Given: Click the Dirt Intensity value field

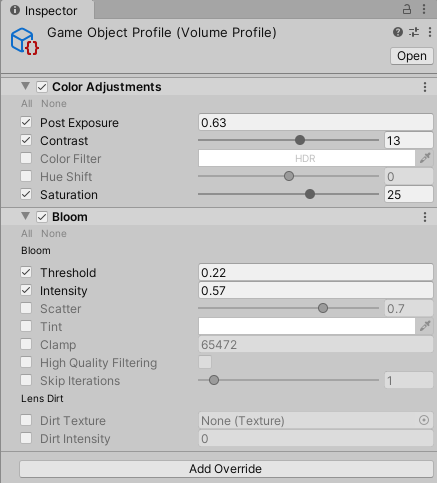Looking at the screenshot, I should pos(316,438).
